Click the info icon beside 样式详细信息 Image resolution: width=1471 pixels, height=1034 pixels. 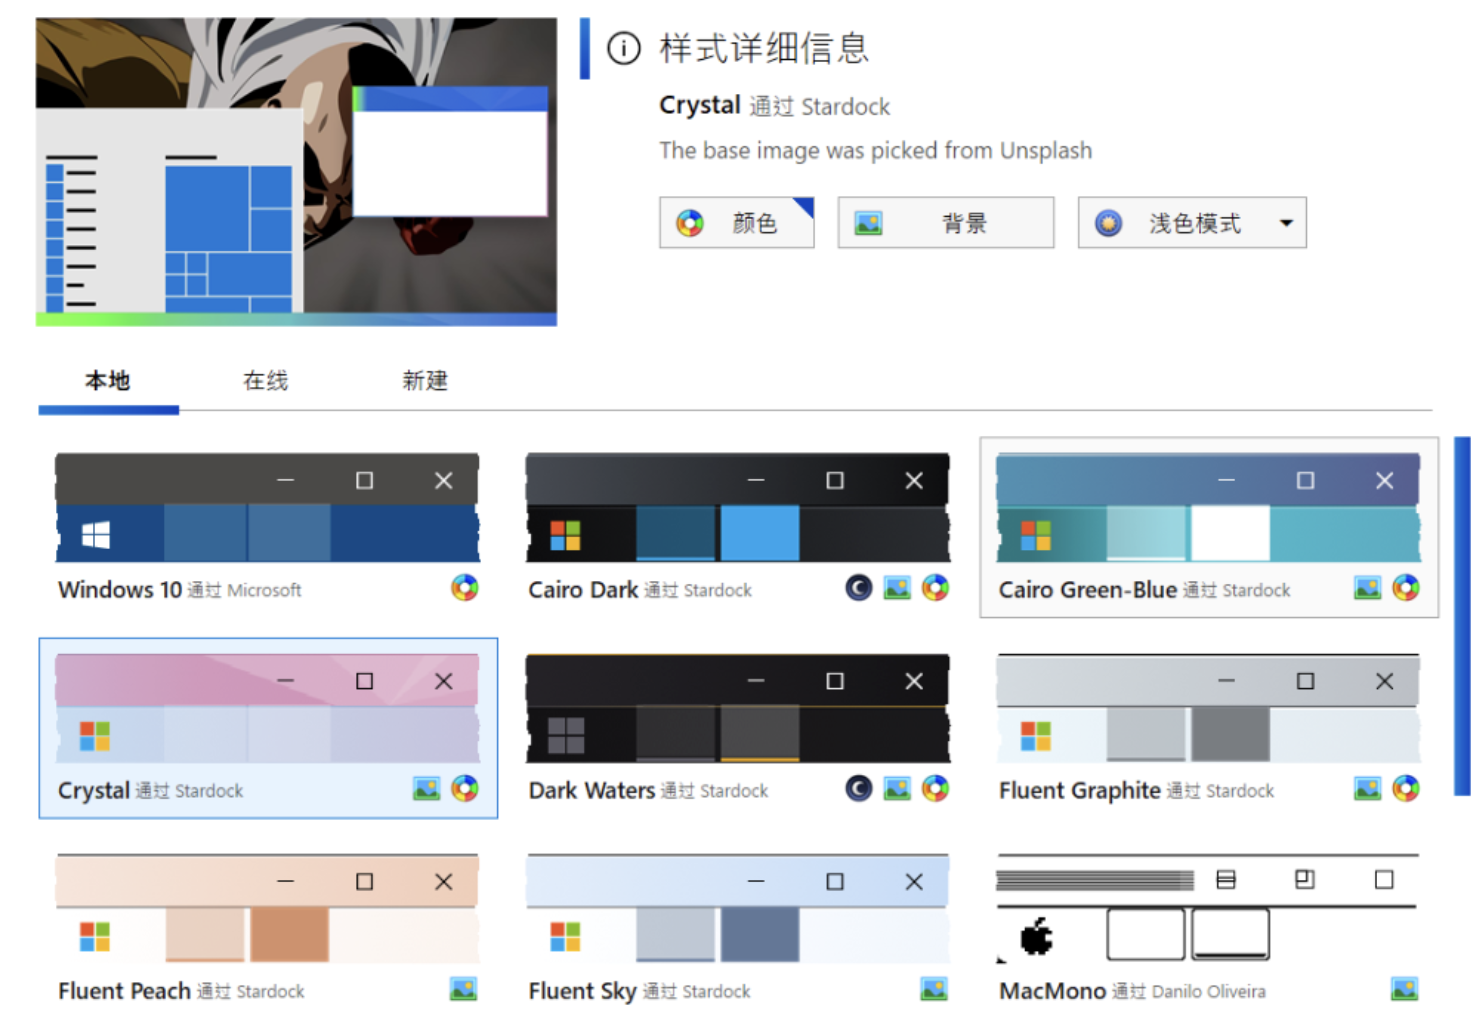[x=622, y=48]
